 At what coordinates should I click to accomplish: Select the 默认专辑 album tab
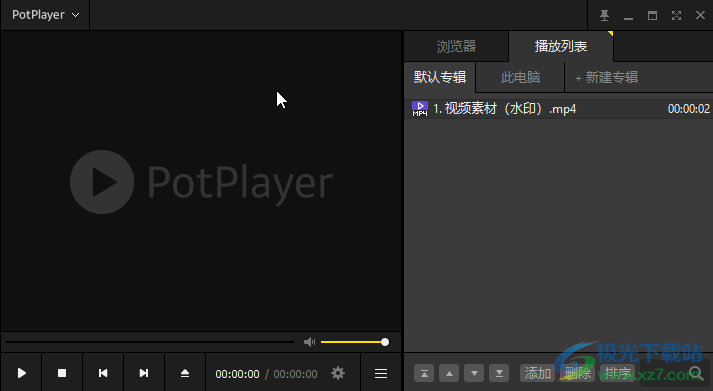(x=440, y=77)
